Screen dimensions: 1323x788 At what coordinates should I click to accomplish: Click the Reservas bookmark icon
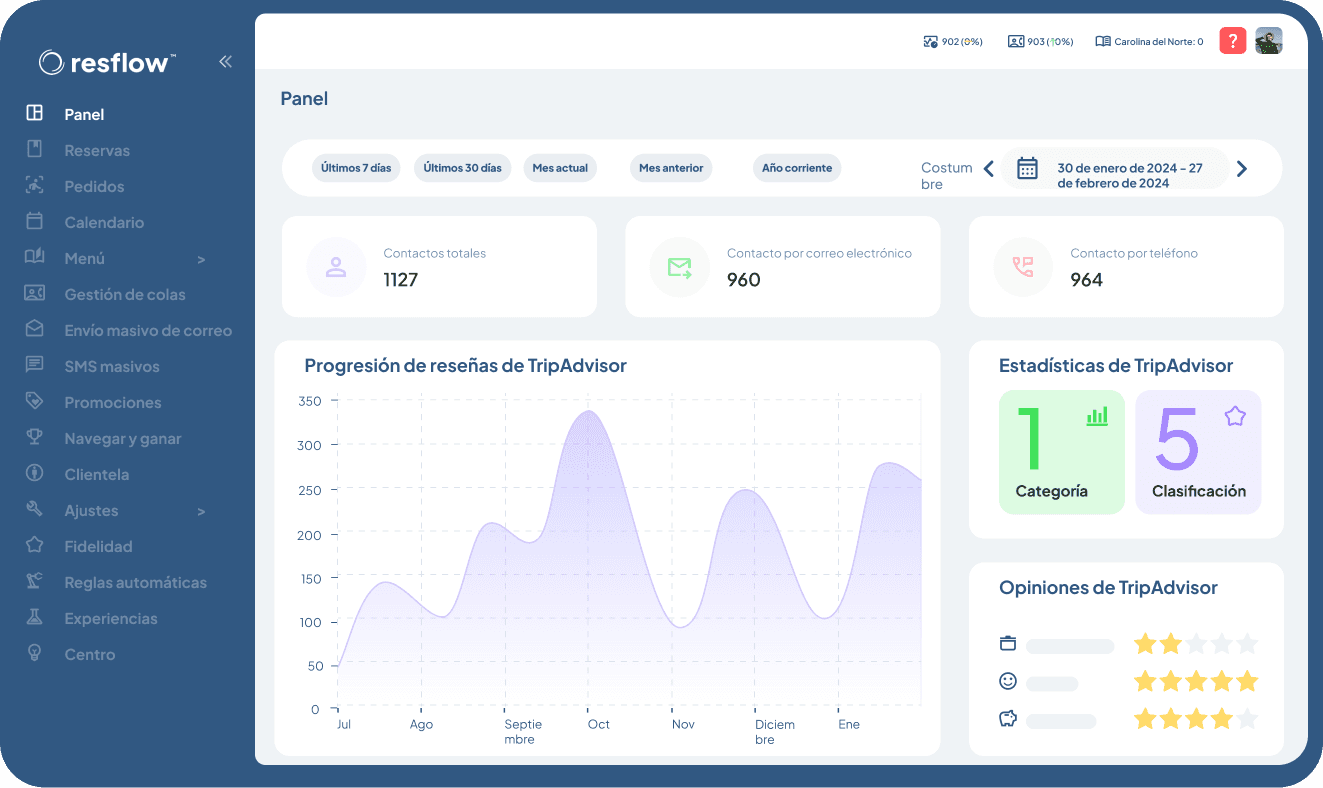(x=35, y=149)
